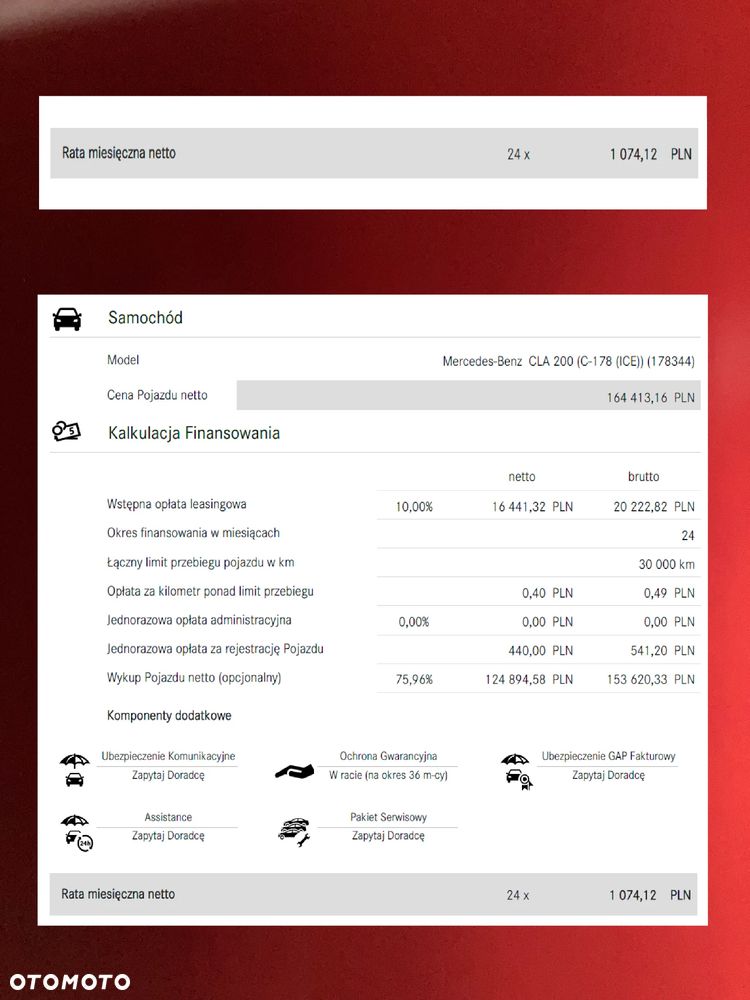The height and width of the screenshot is (1000, 750).
Task: Open Zapytaj Doradcę under Ubezpieczenie Komunikacyjne
Action: (x=168, y=776)
